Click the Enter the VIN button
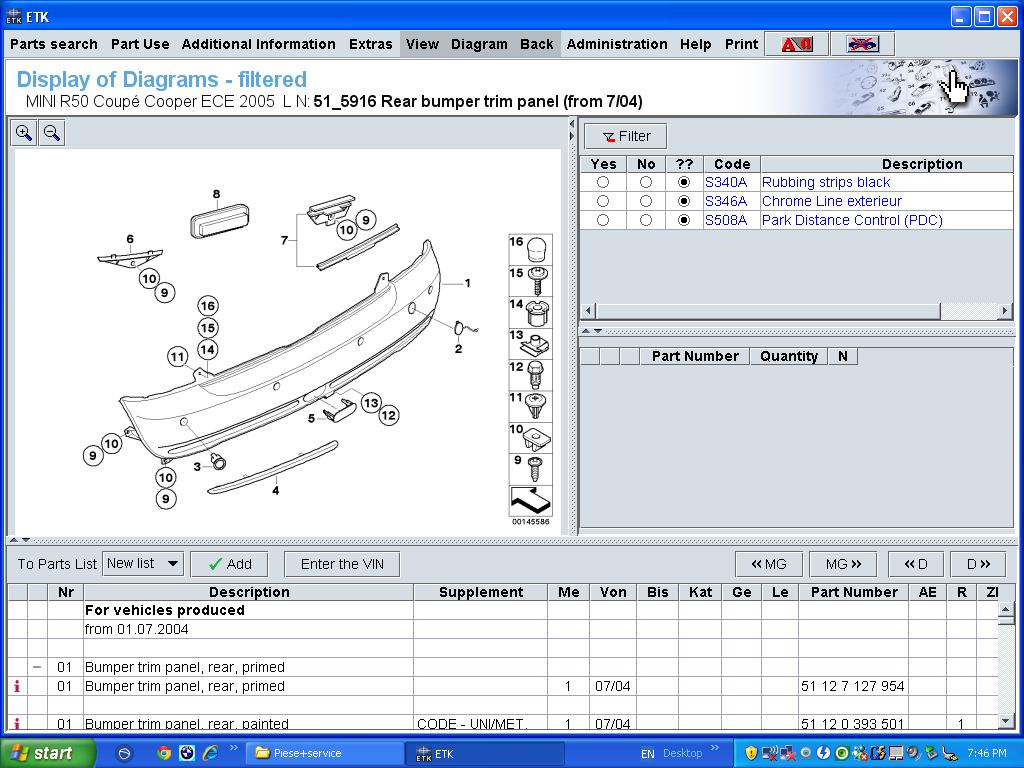 tap(342, 564)
